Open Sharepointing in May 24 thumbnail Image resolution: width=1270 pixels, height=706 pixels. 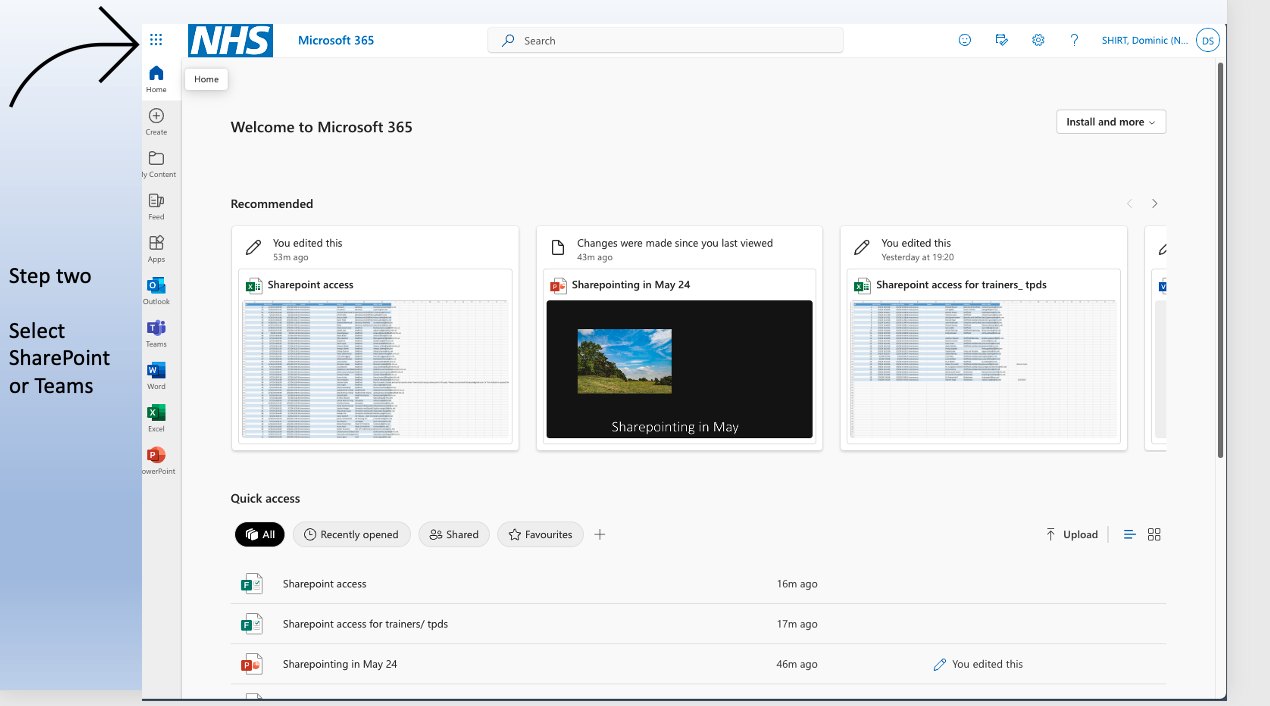(x=679, y=369)
